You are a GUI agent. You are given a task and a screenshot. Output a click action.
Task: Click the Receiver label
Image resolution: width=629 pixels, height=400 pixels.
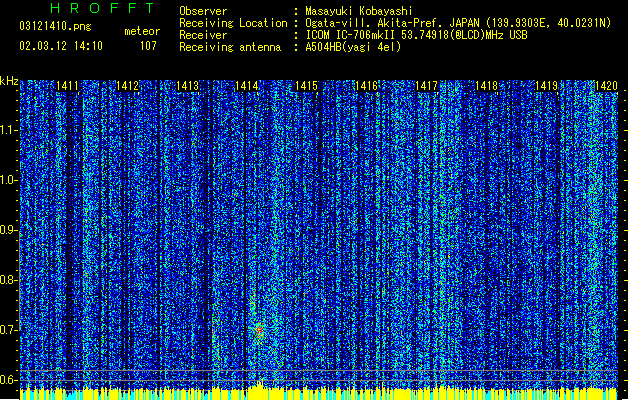coord(203,35)
